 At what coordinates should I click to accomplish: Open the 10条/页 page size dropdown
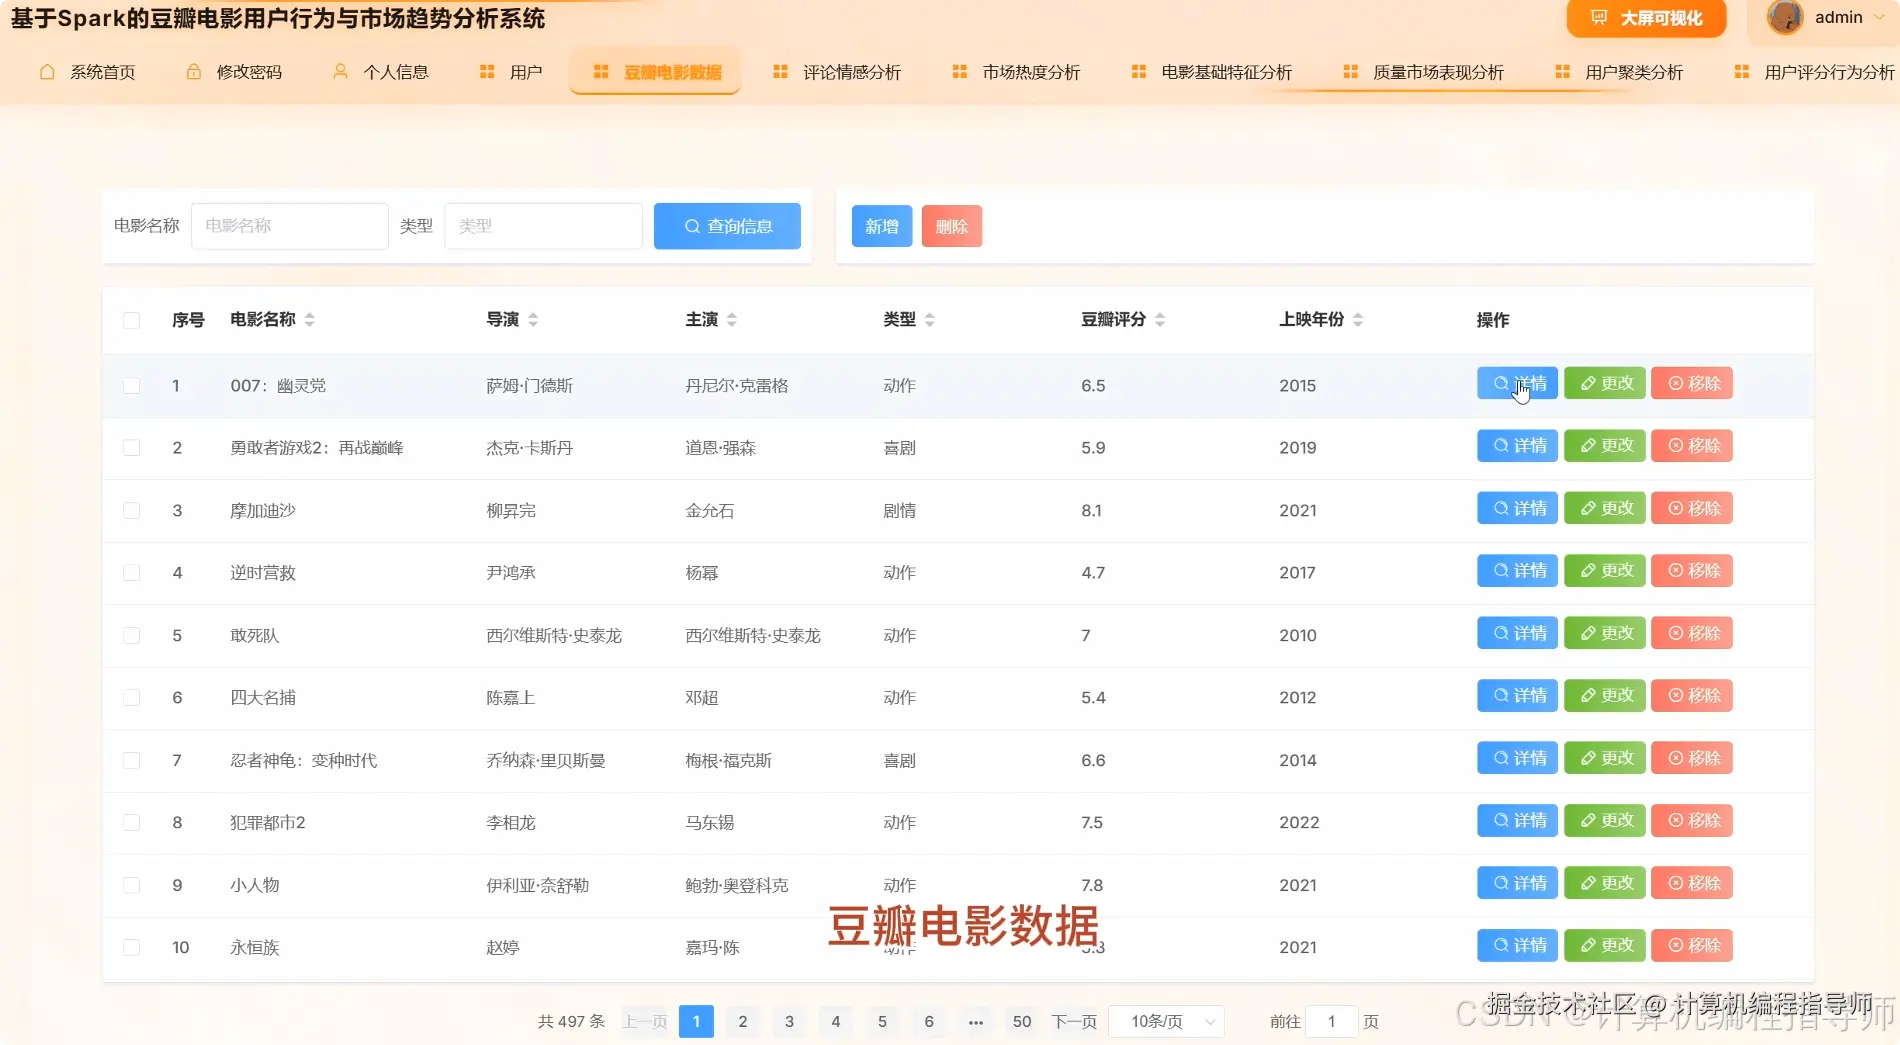(x=1166, y=1021)
